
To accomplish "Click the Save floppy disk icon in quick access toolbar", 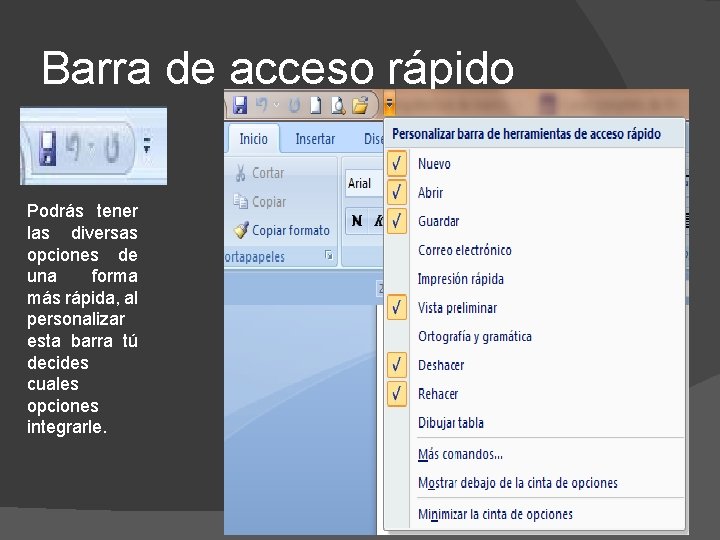I will pos(240,105).
